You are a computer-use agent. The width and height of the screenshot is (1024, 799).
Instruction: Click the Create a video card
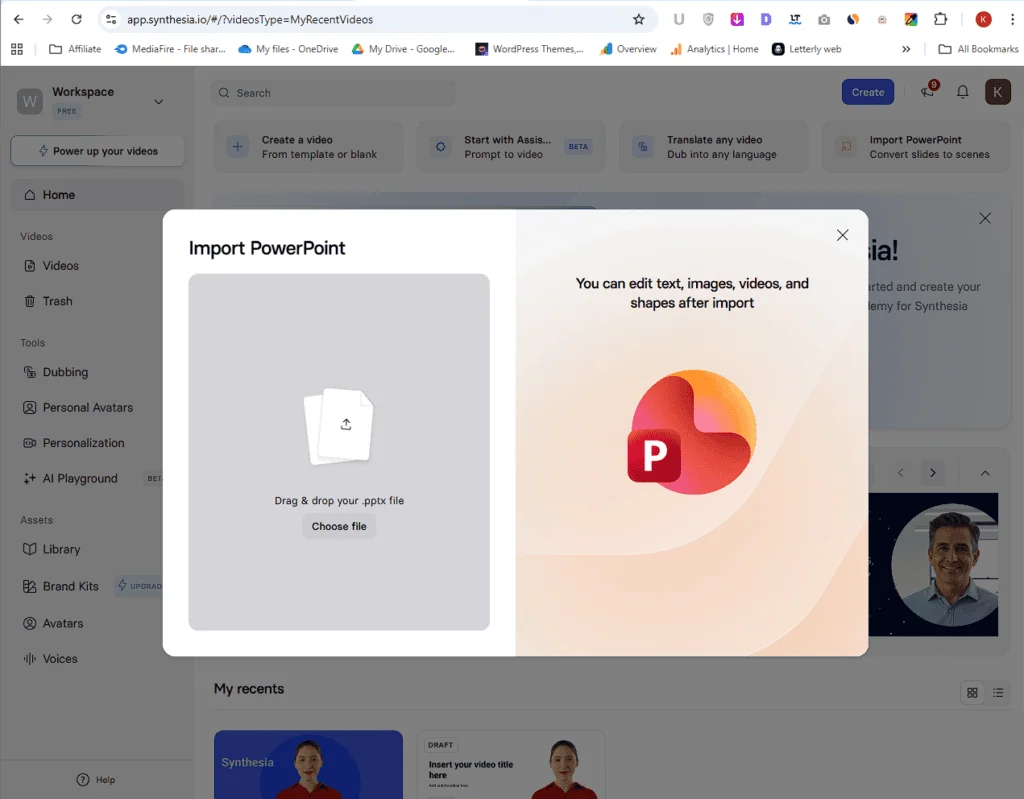308,147
